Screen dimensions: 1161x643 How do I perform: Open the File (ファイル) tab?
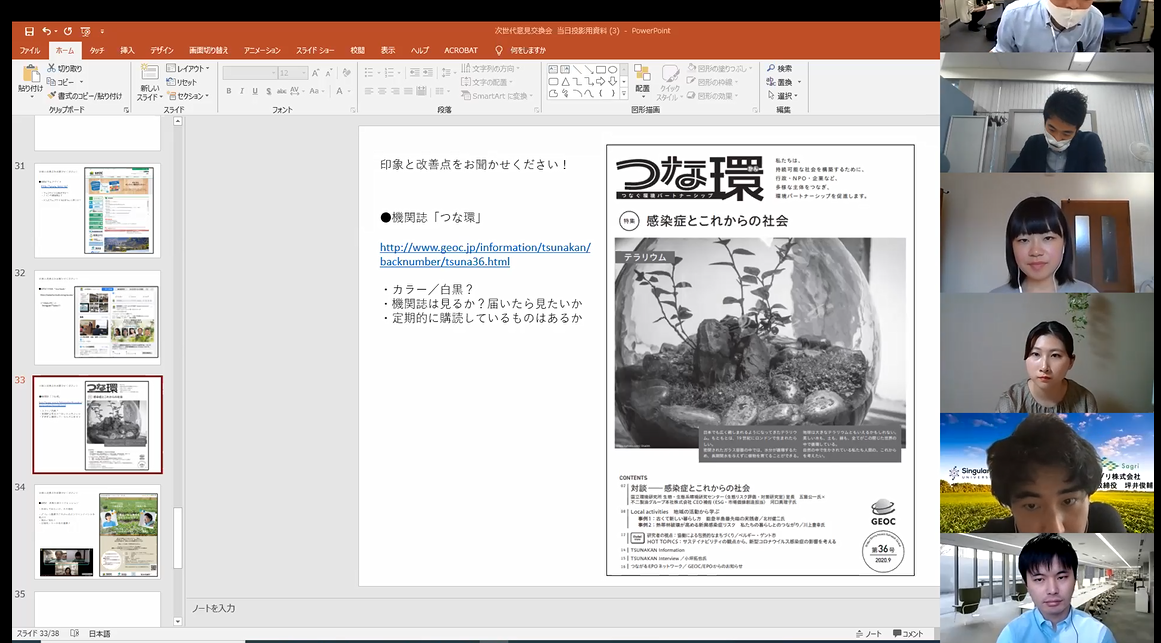30,50
